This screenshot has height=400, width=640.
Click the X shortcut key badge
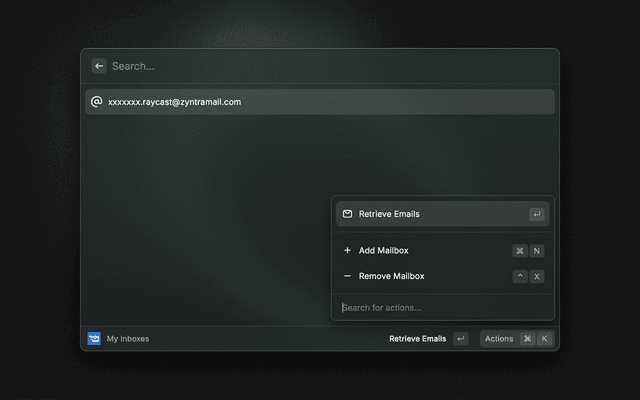(x=537, y=276)
